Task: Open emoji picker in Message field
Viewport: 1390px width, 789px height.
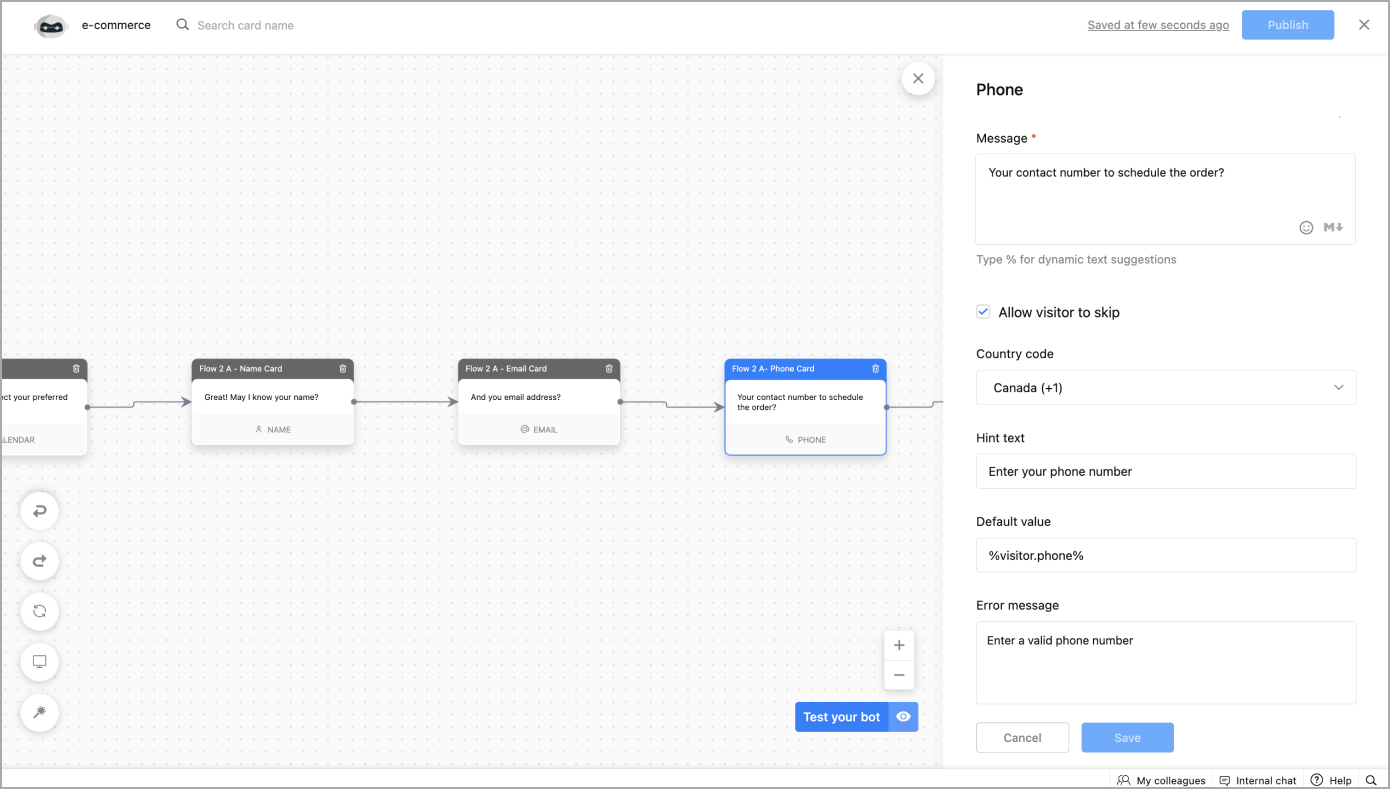Action: pos(1306,228)
